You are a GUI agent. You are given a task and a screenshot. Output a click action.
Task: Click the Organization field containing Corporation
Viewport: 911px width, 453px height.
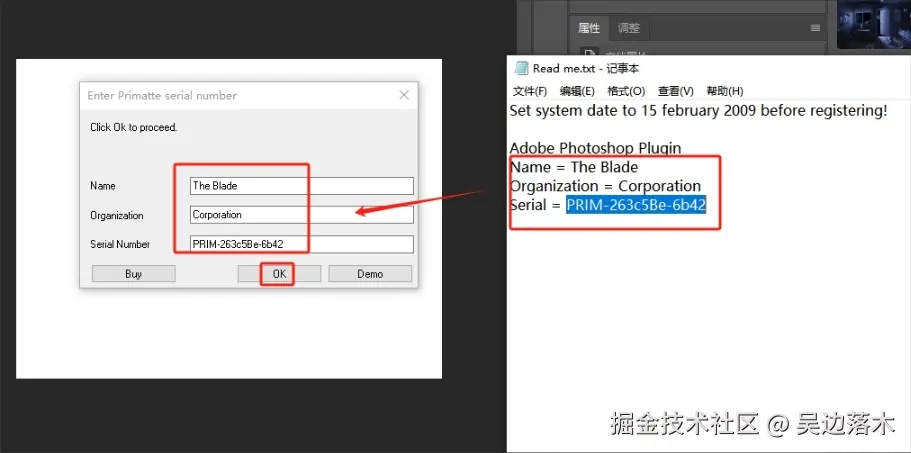pyautogui.click(x=302, y=215)
